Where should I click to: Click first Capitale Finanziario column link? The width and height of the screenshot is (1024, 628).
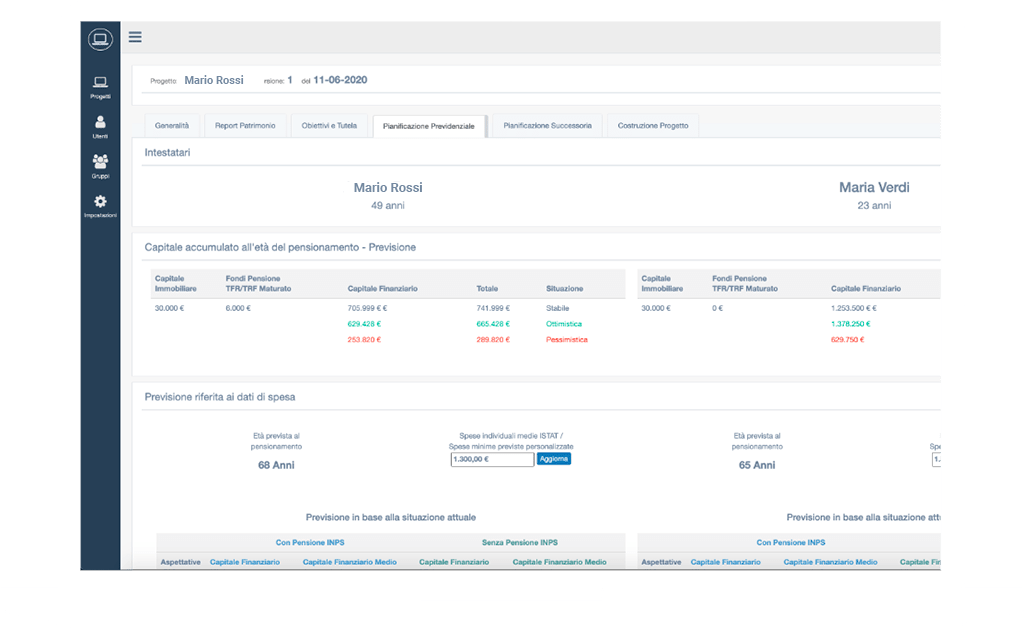tap(245, 562)
